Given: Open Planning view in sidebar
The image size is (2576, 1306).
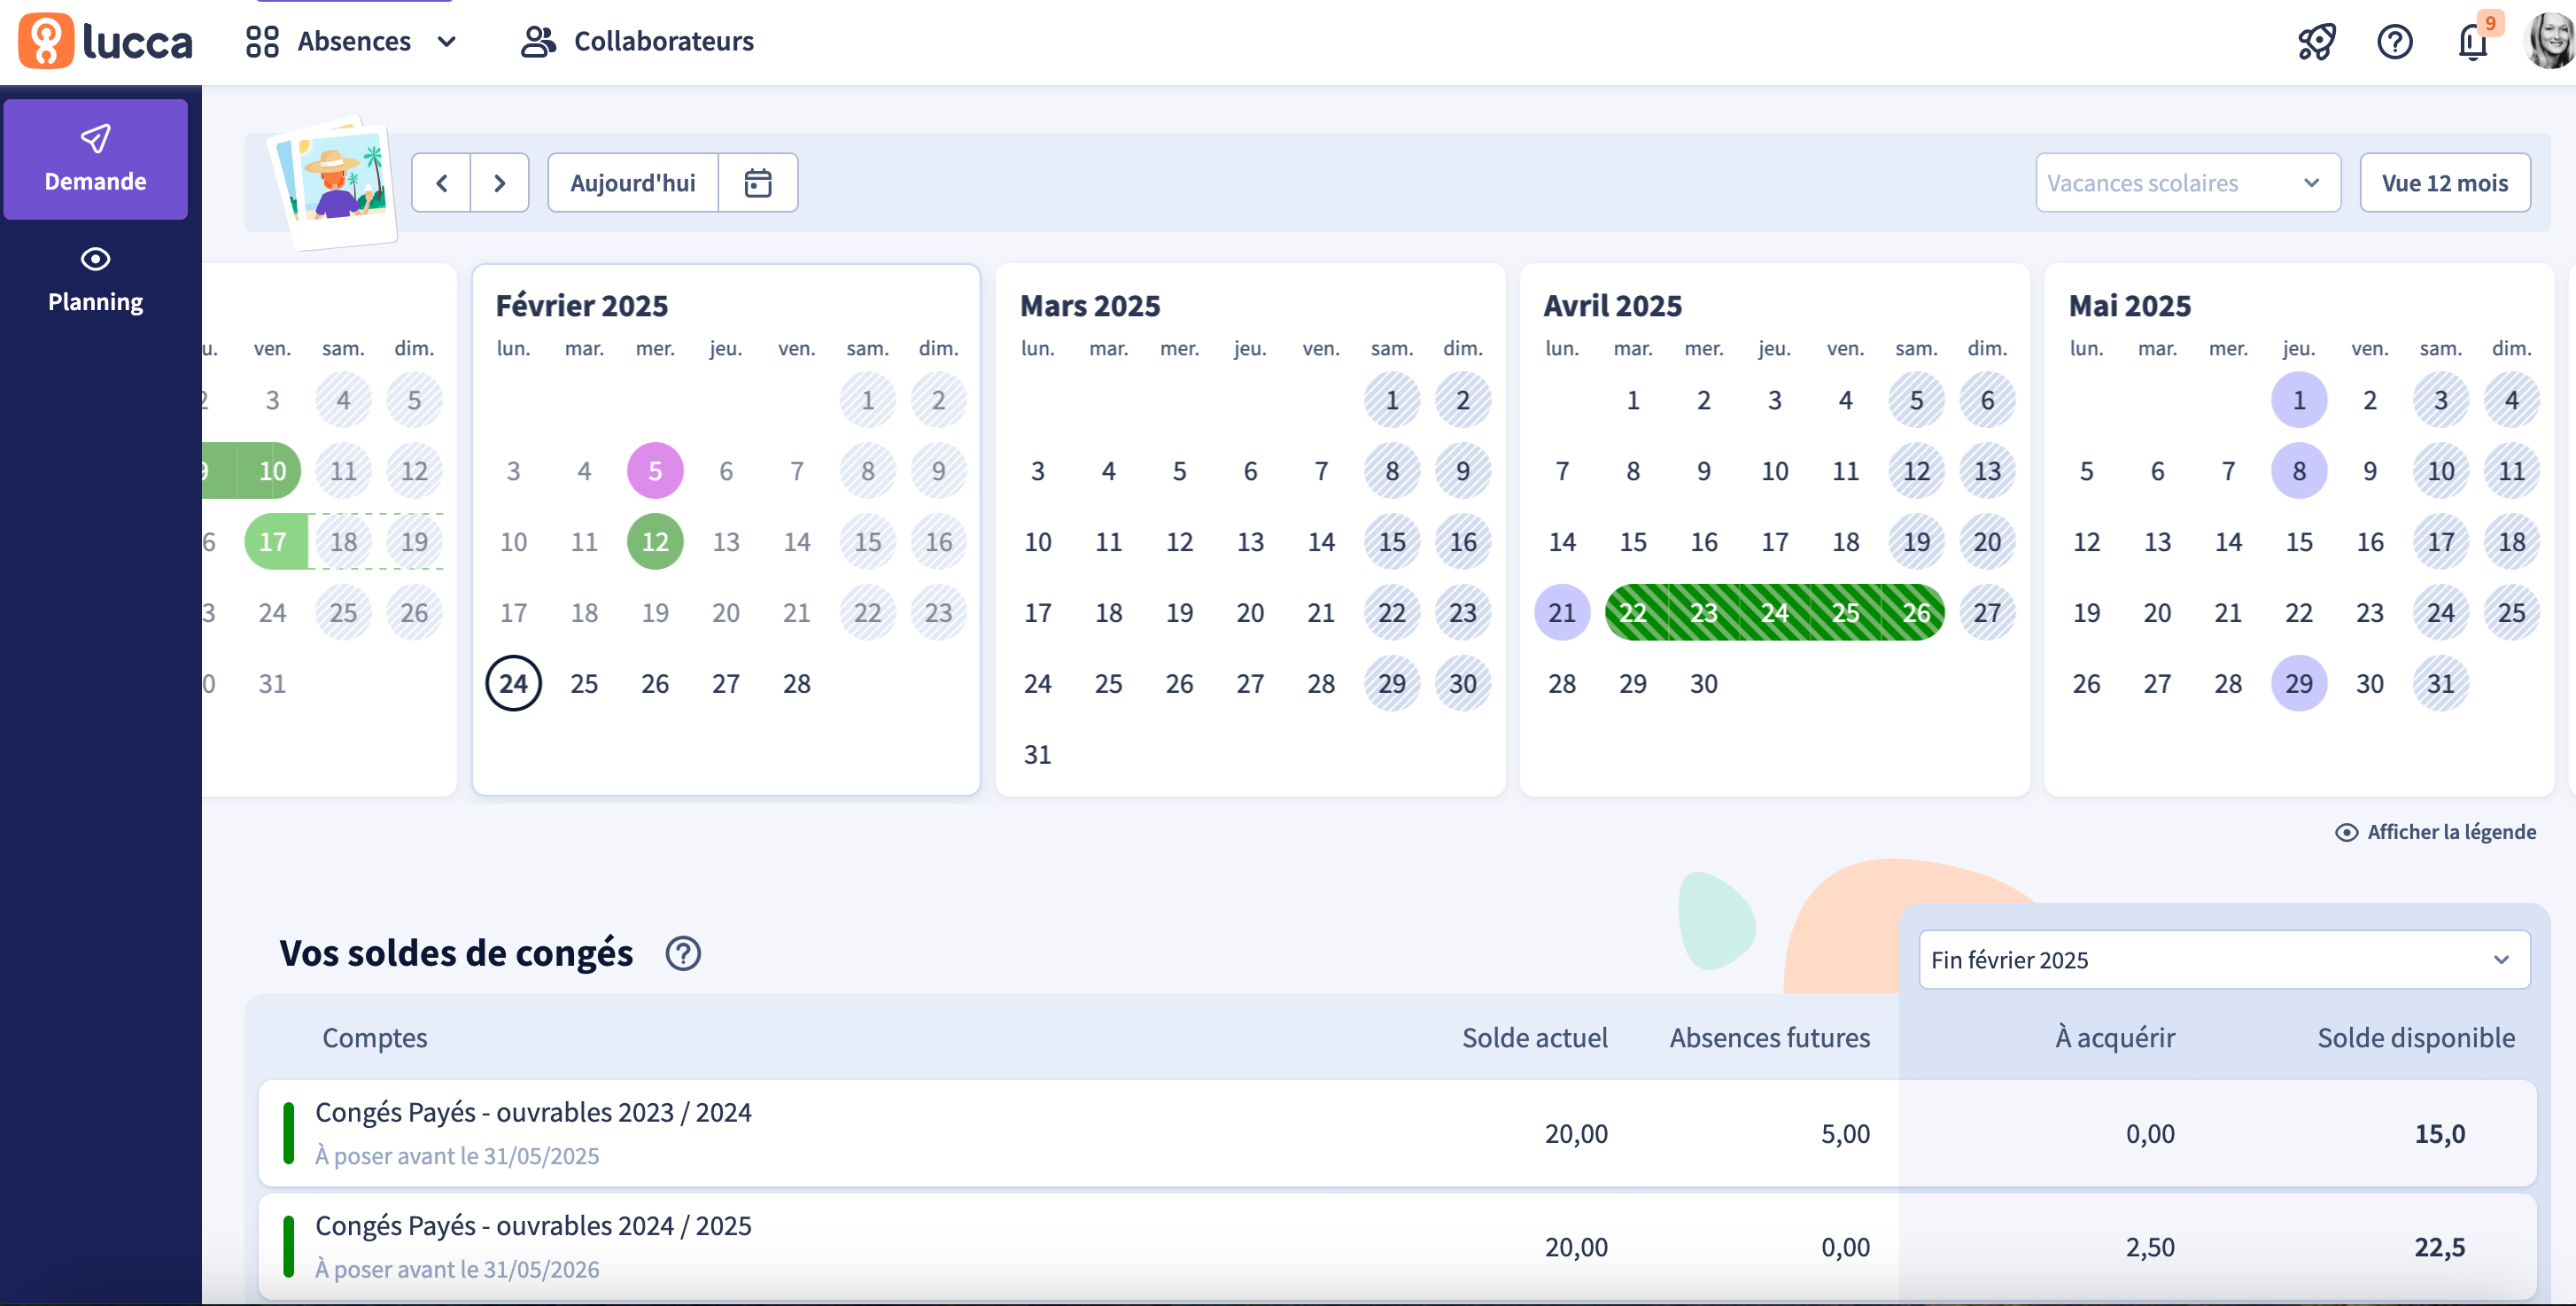Looking at the screenshot, I should point(95,281).
